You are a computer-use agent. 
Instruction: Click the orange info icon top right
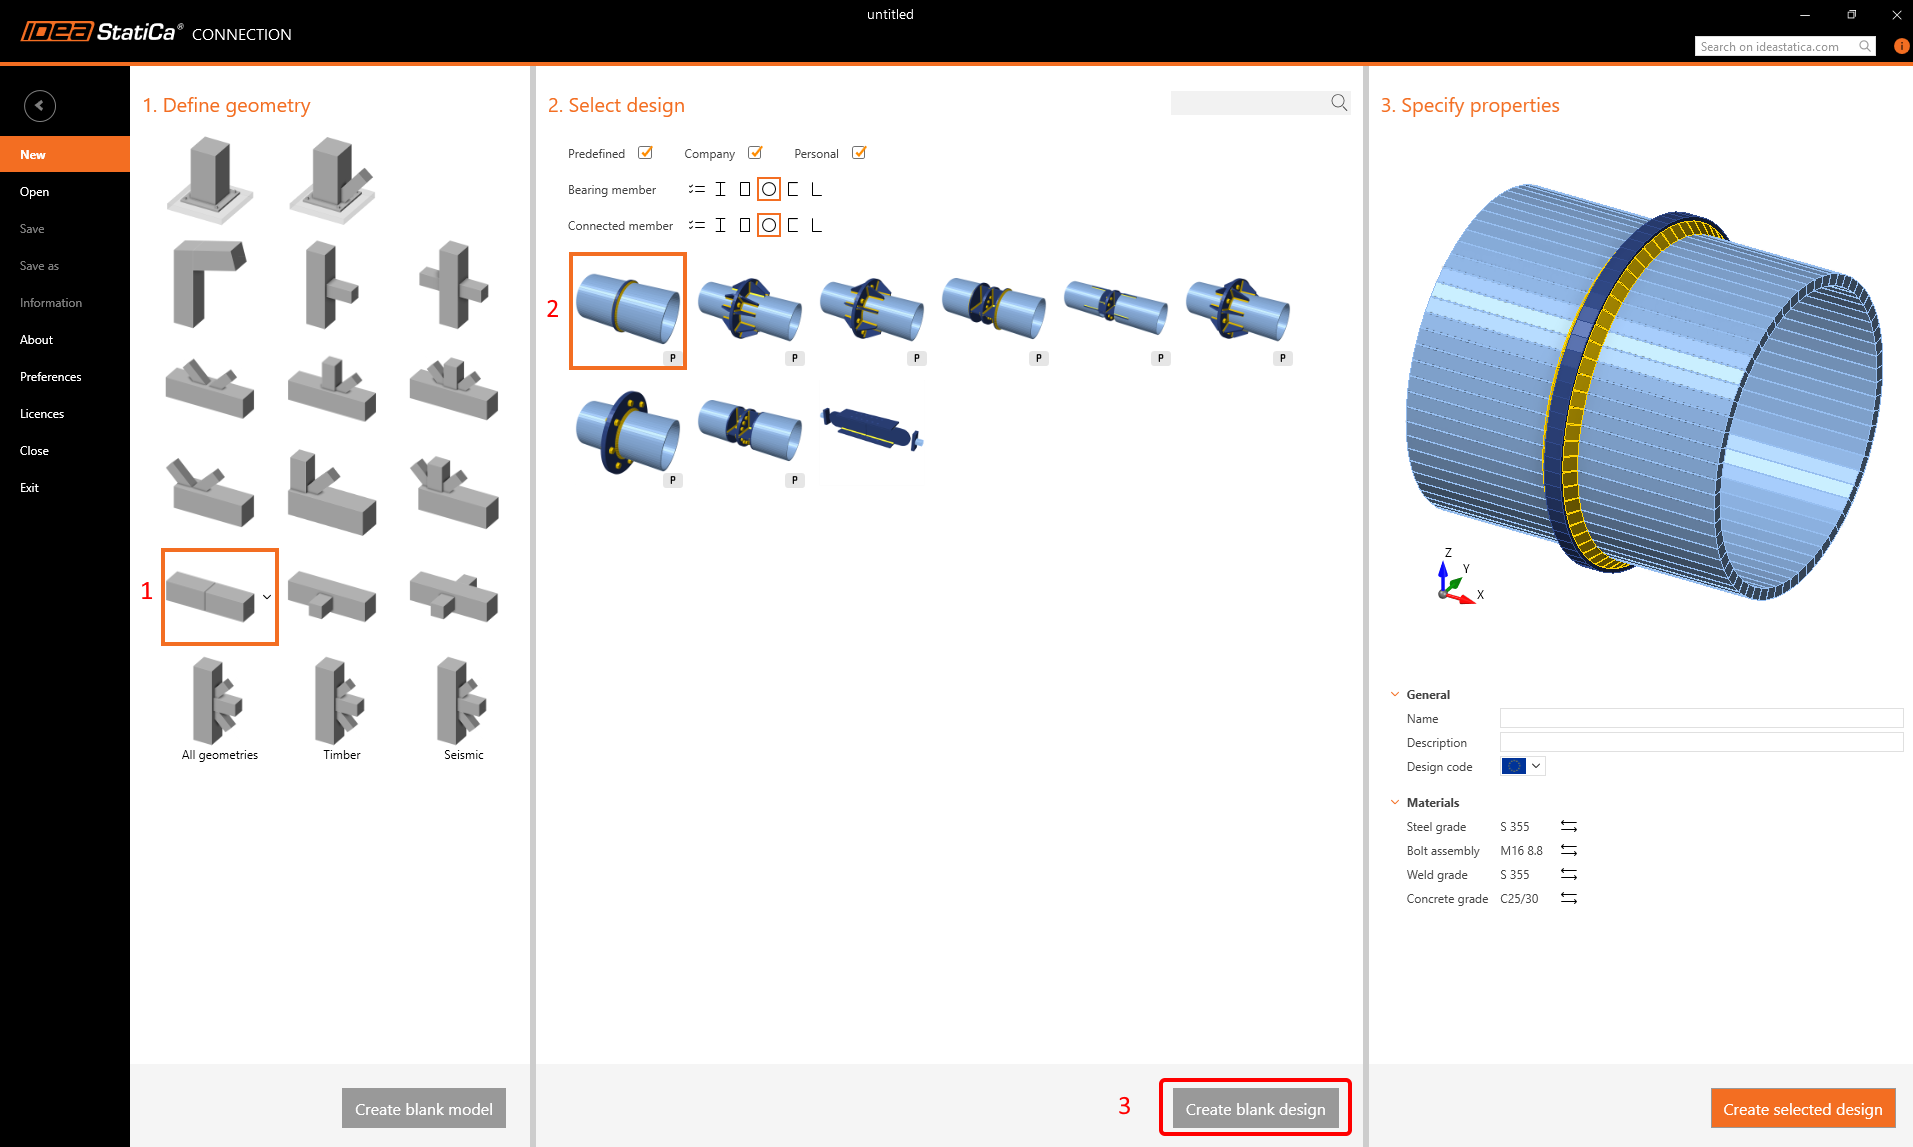pyautogui.click(x=1901, y=46)
